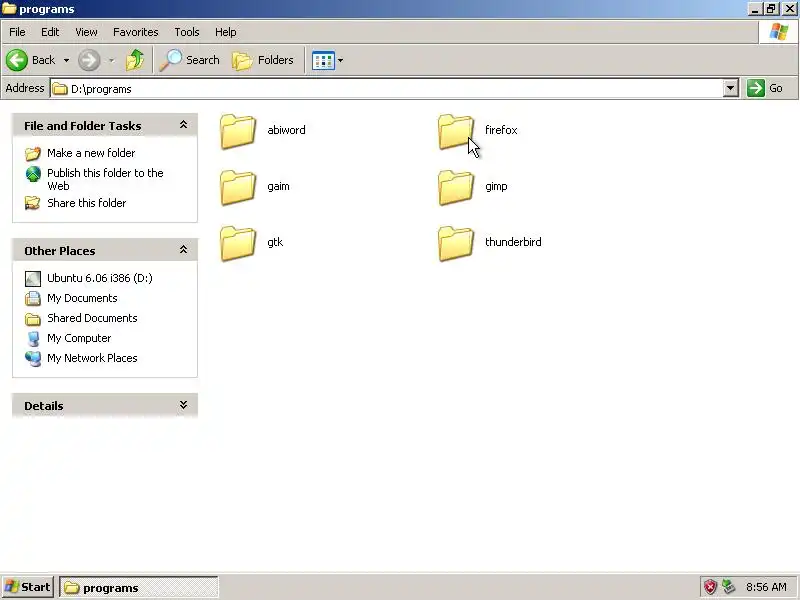
Task: Click the address bar showing D:\programs
Action: pos(387,89)
